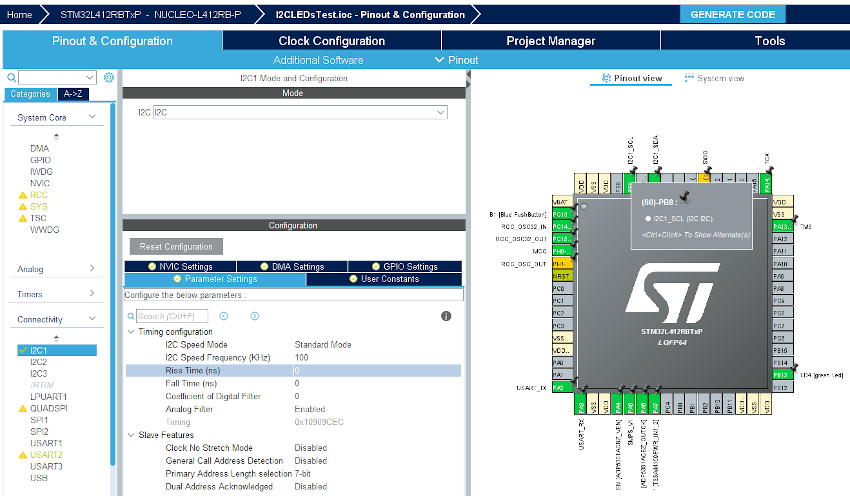
Task: Open Clock Configuration tab
Action: 331,41
